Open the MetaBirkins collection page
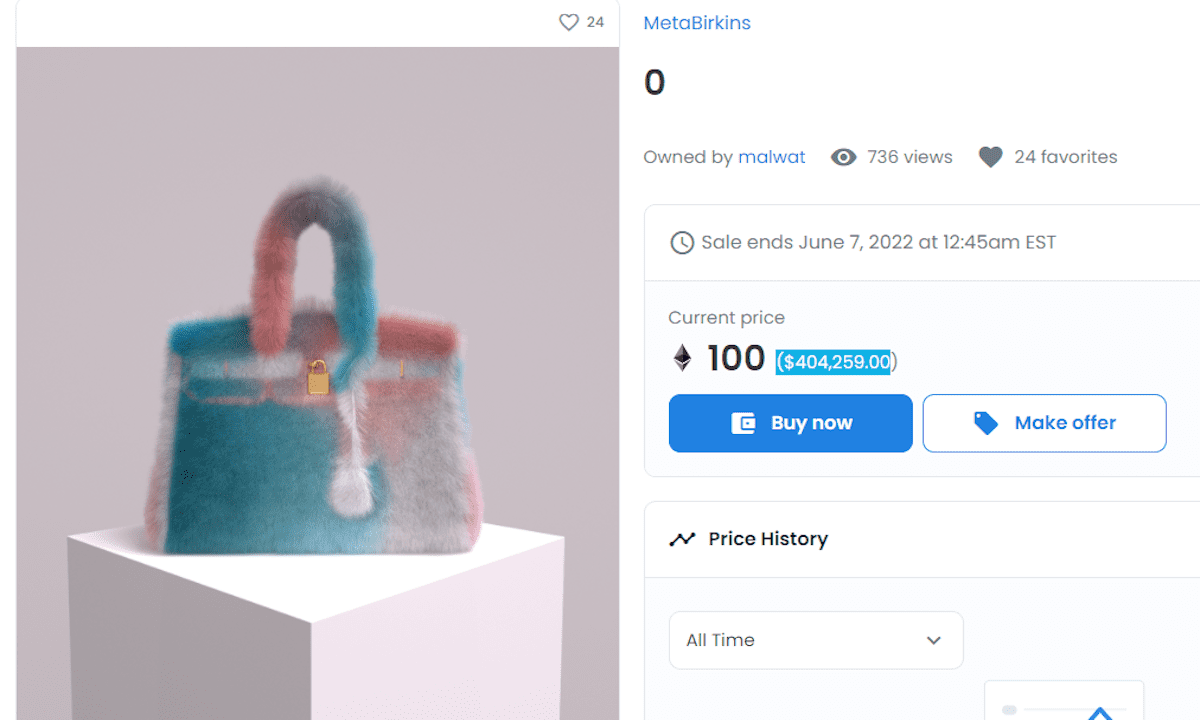 697,22
